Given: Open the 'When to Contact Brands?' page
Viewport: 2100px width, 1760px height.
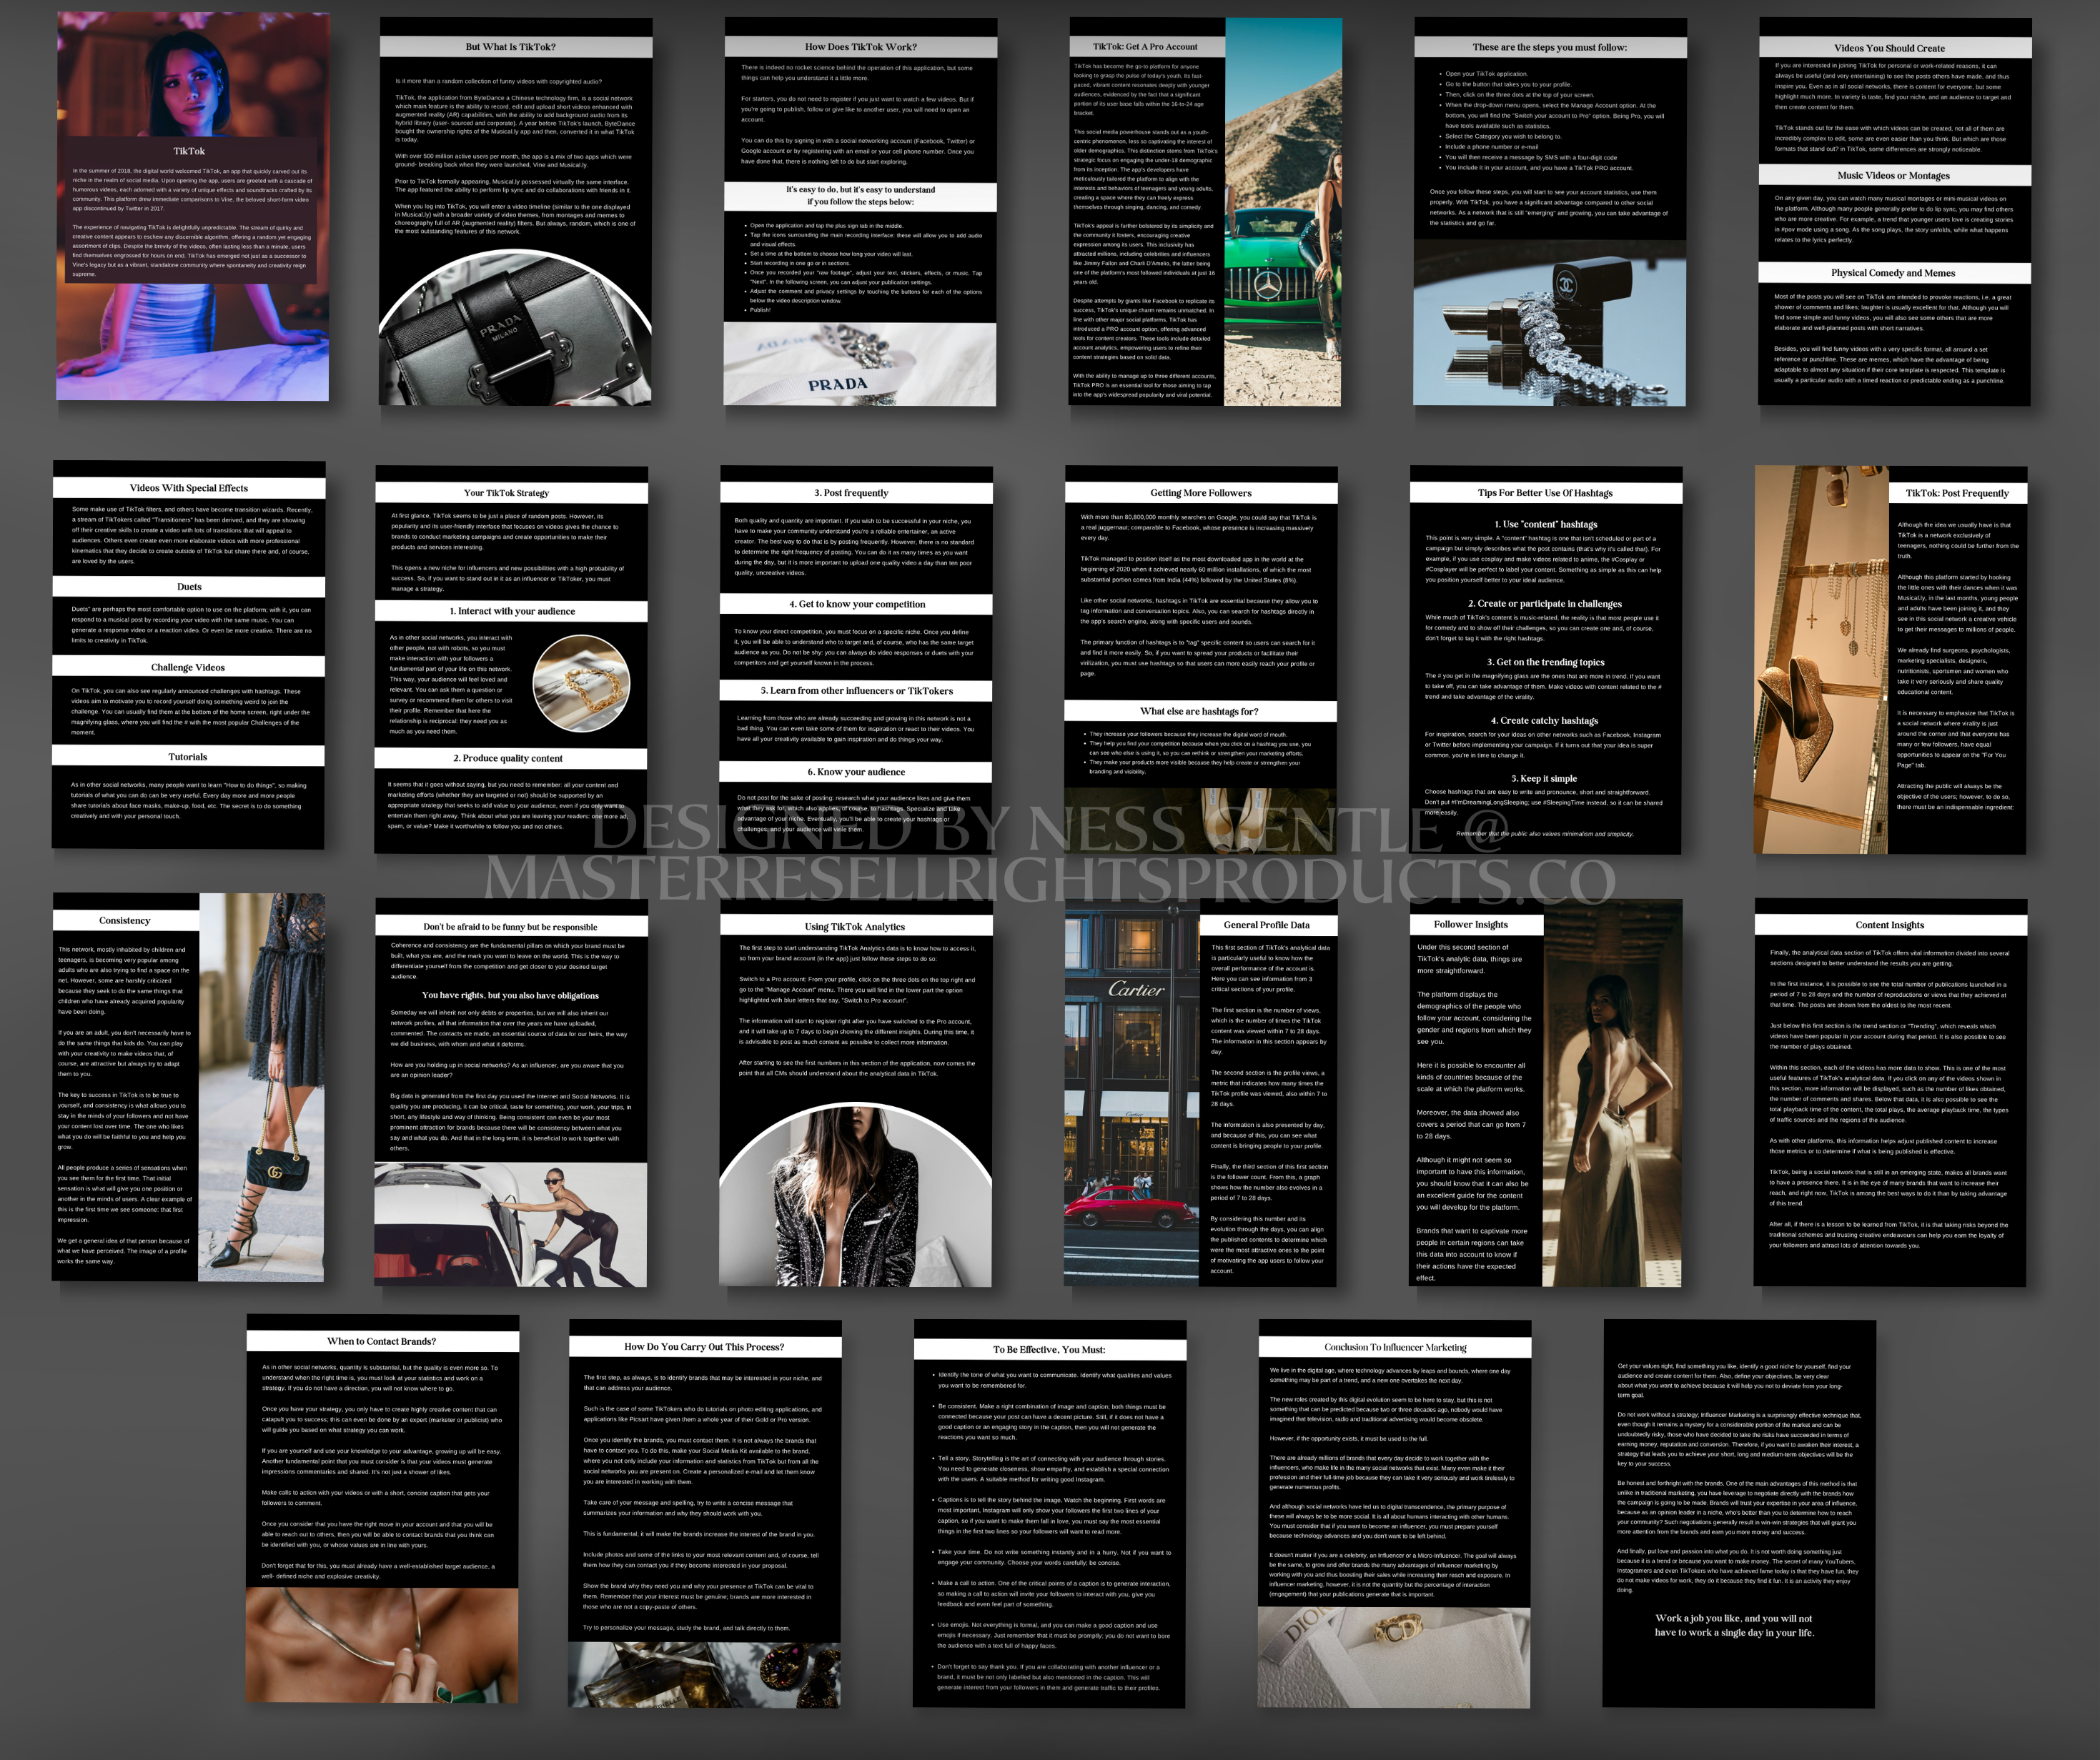Looking at the screenshot, I should [382, 1509].
